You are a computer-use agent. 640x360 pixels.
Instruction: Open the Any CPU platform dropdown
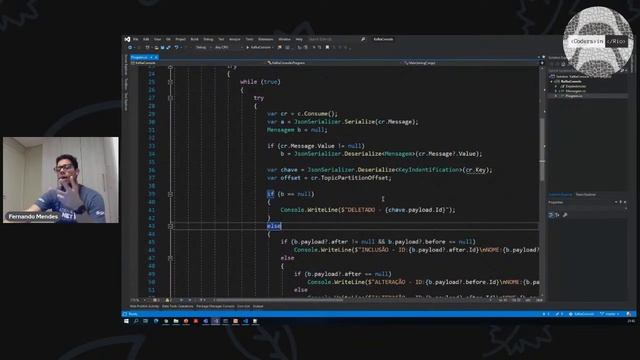(228, 47)
